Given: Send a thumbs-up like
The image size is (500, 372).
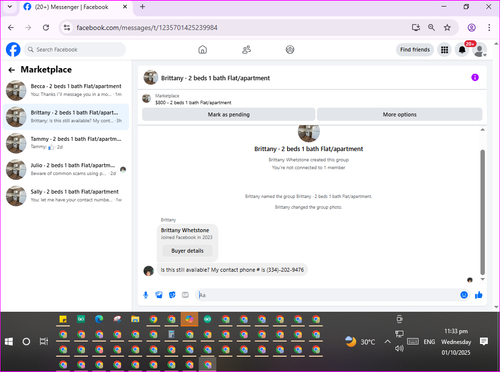Looking at the screenshot, I should [479, 295].
